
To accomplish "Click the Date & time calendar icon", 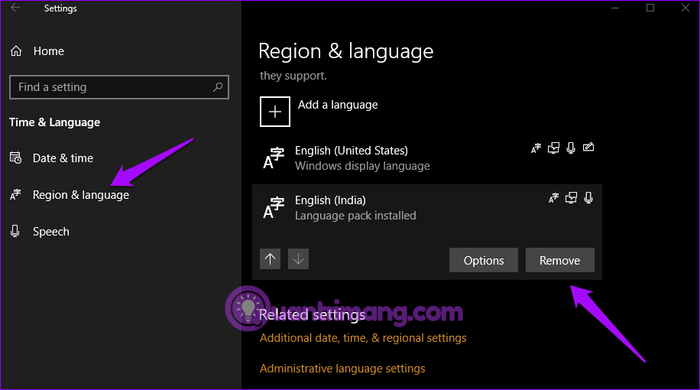I will [16, 158].
